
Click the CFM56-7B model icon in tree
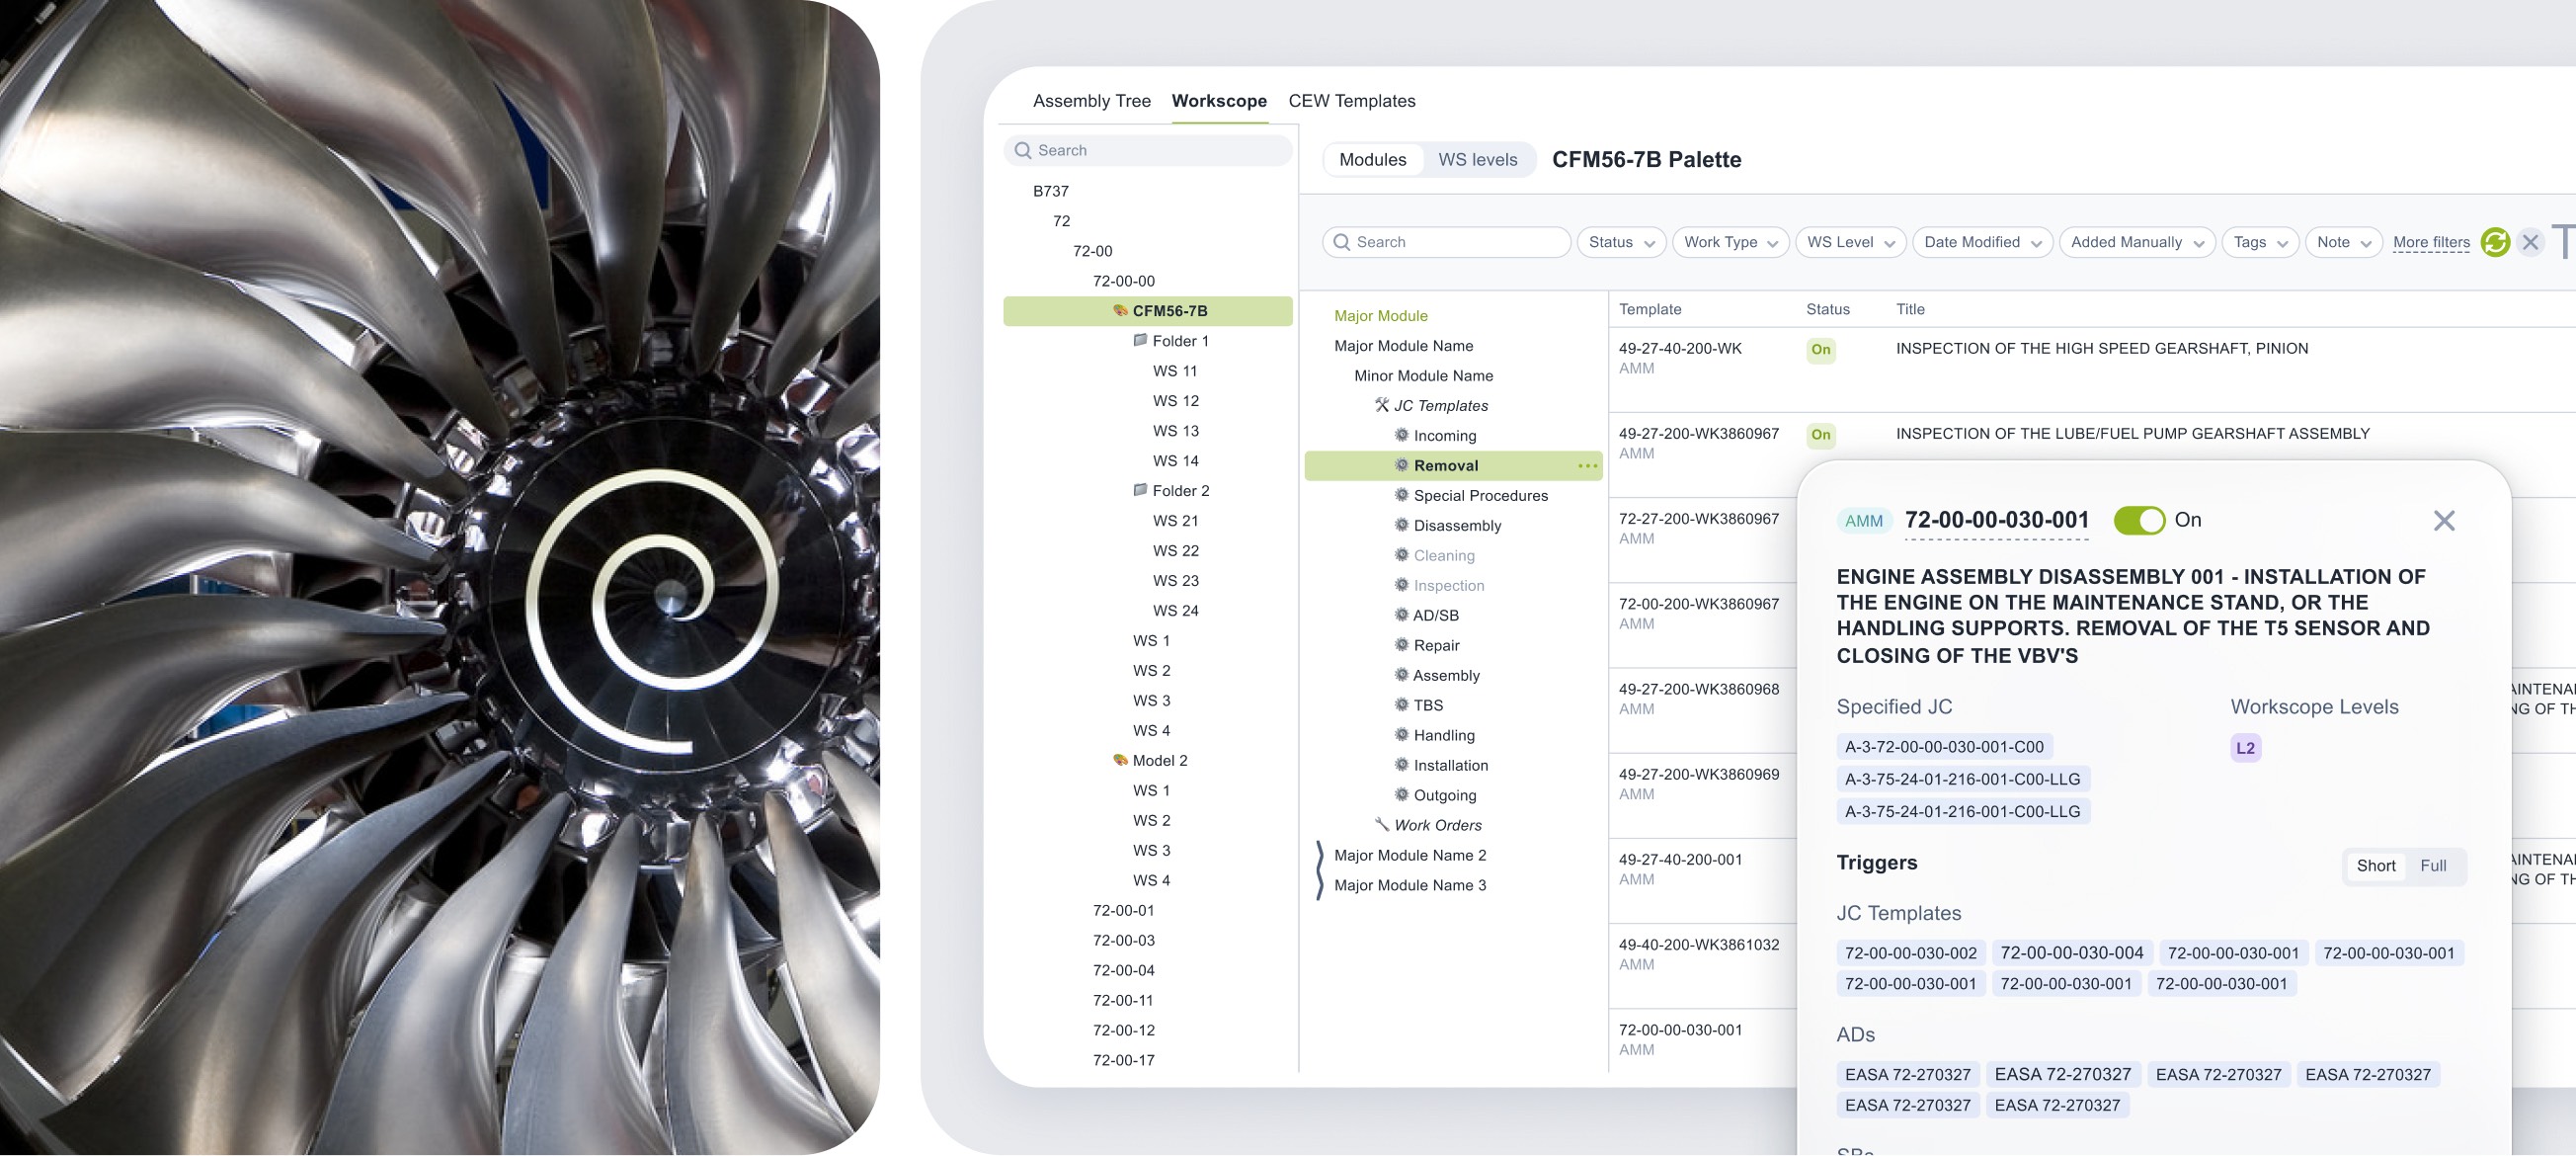point(1120,311)
